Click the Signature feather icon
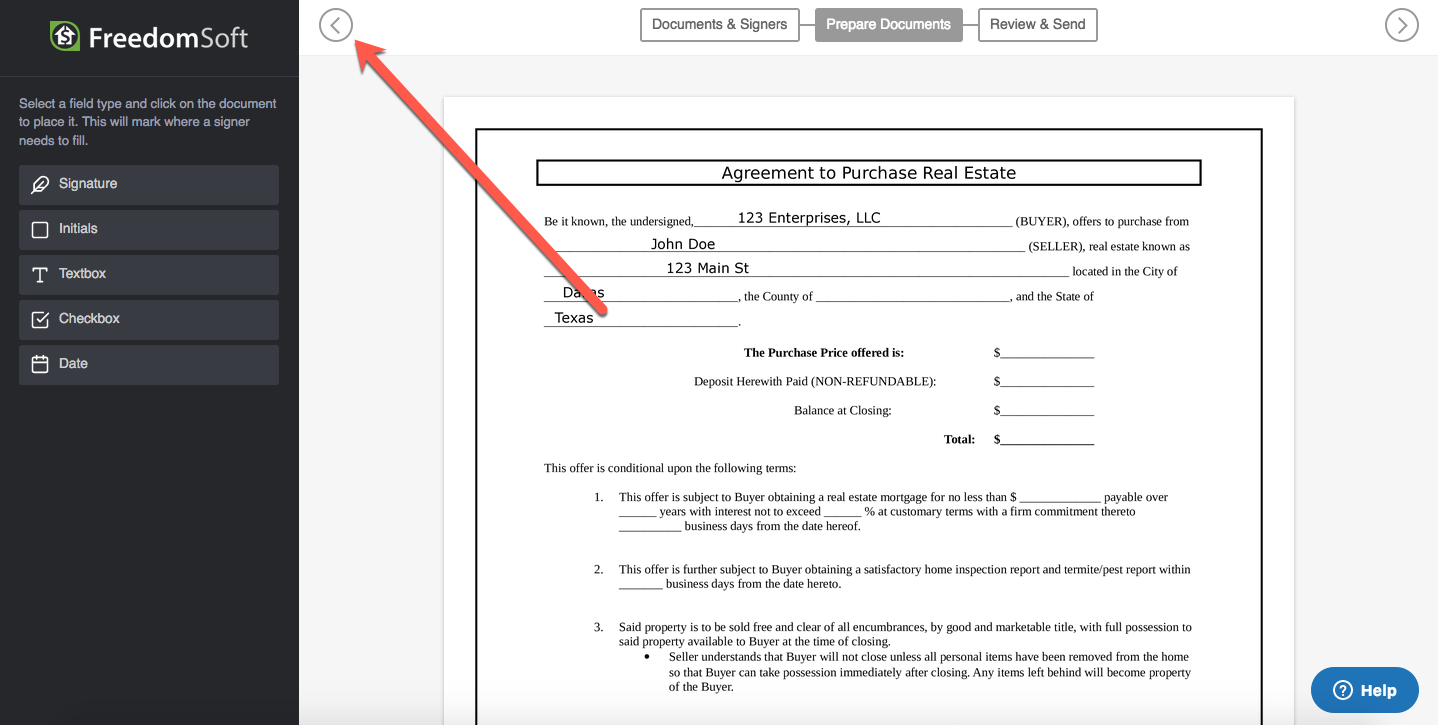 coord(40,185)
